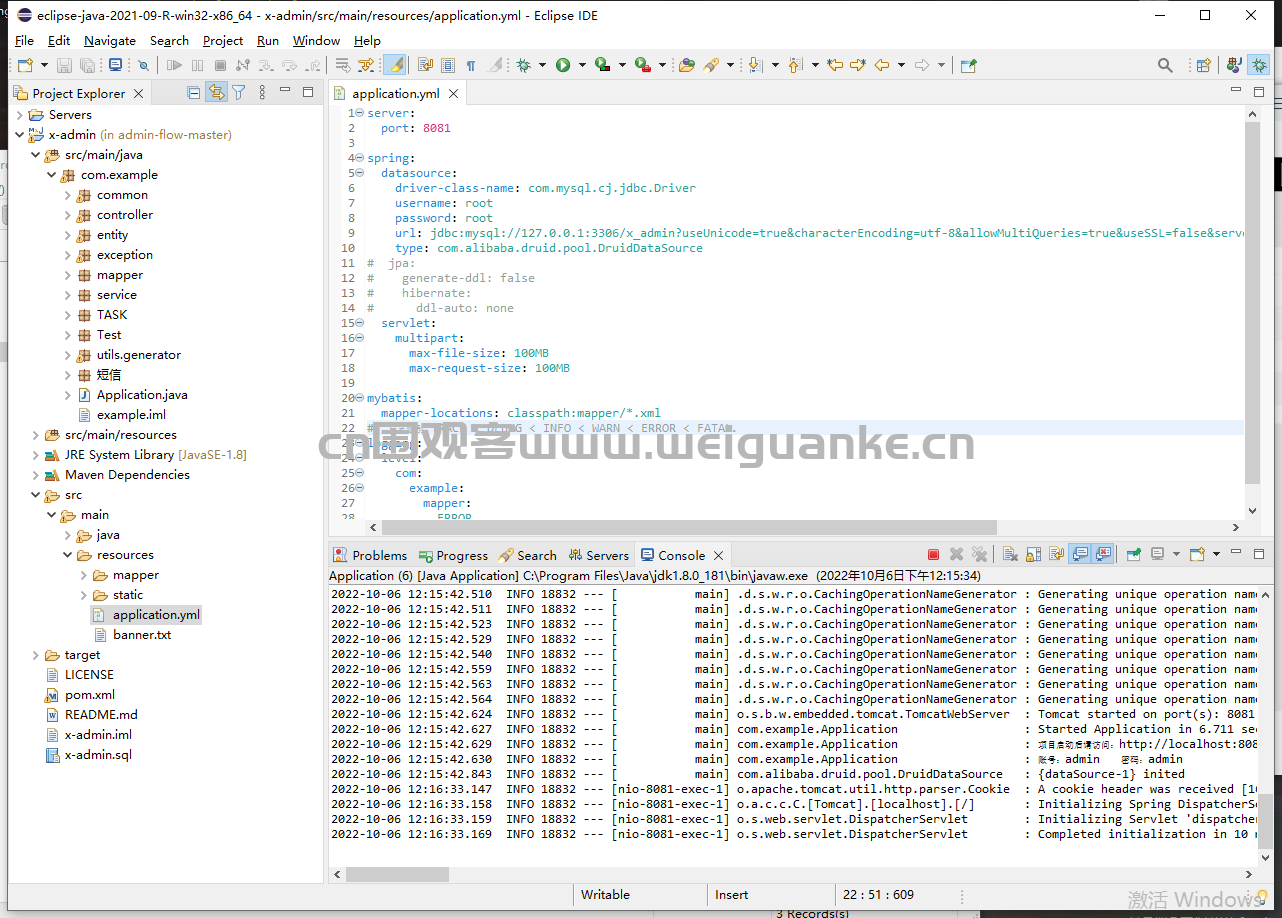The height and width of the screenshot is (918, 1282).
Task: Open the Project menu
Action: tap(223, 41)
